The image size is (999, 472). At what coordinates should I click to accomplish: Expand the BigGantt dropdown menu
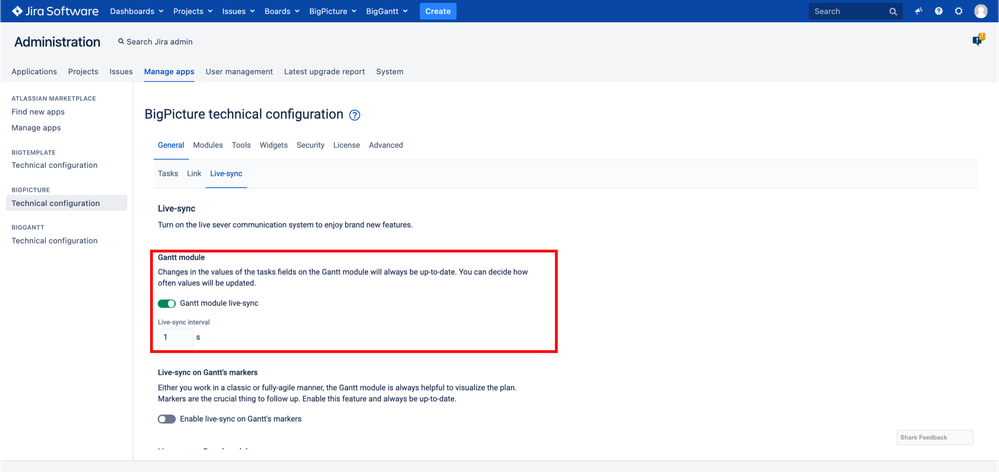(388, 11)
